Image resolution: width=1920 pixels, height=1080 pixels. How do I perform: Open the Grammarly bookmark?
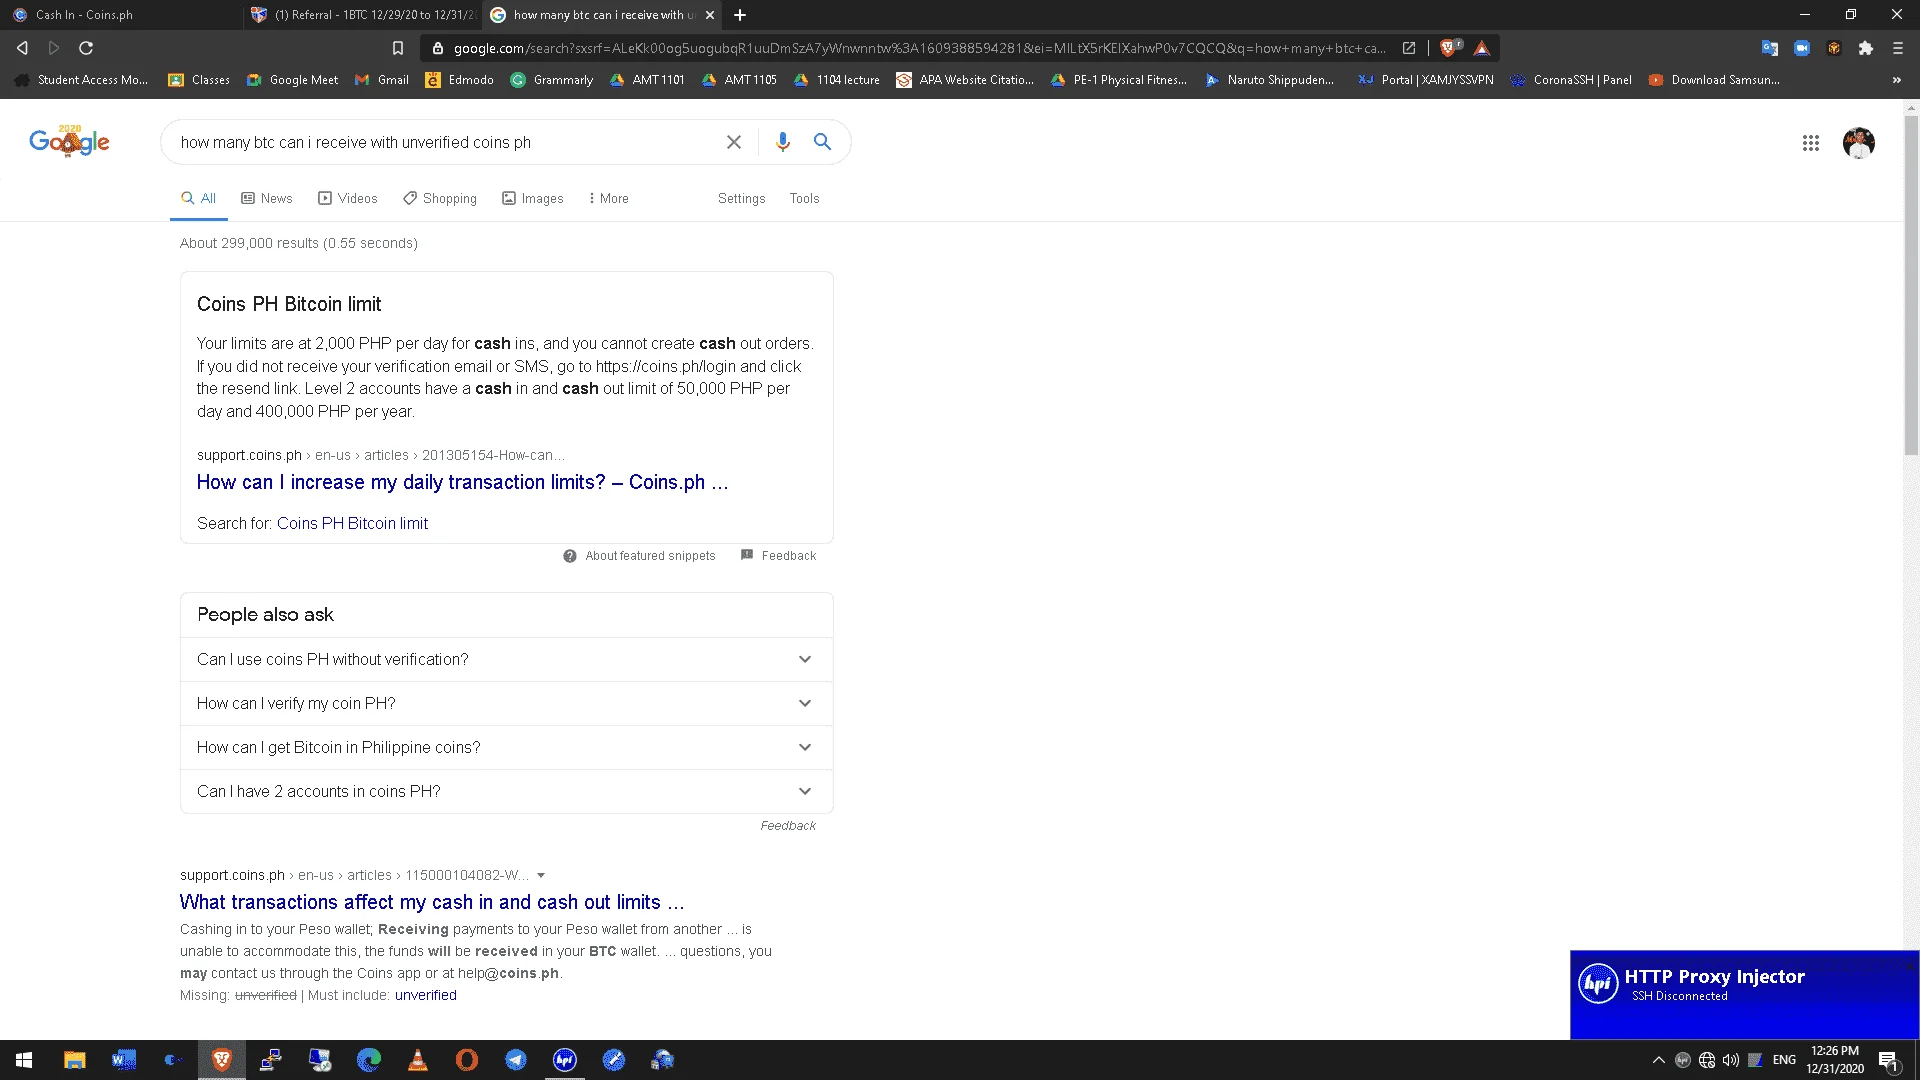pyautogui.click(x=551, y=80)
